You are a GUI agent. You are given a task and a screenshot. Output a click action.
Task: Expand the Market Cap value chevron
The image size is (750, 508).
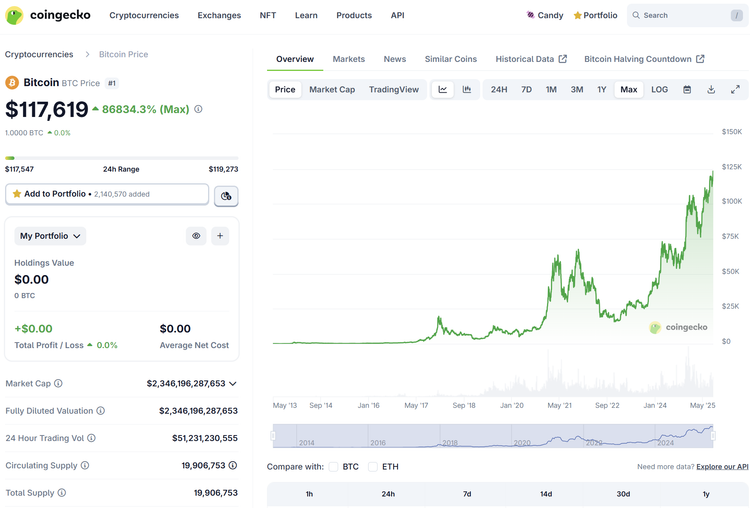pyautogui.click(x=233, y=383)
